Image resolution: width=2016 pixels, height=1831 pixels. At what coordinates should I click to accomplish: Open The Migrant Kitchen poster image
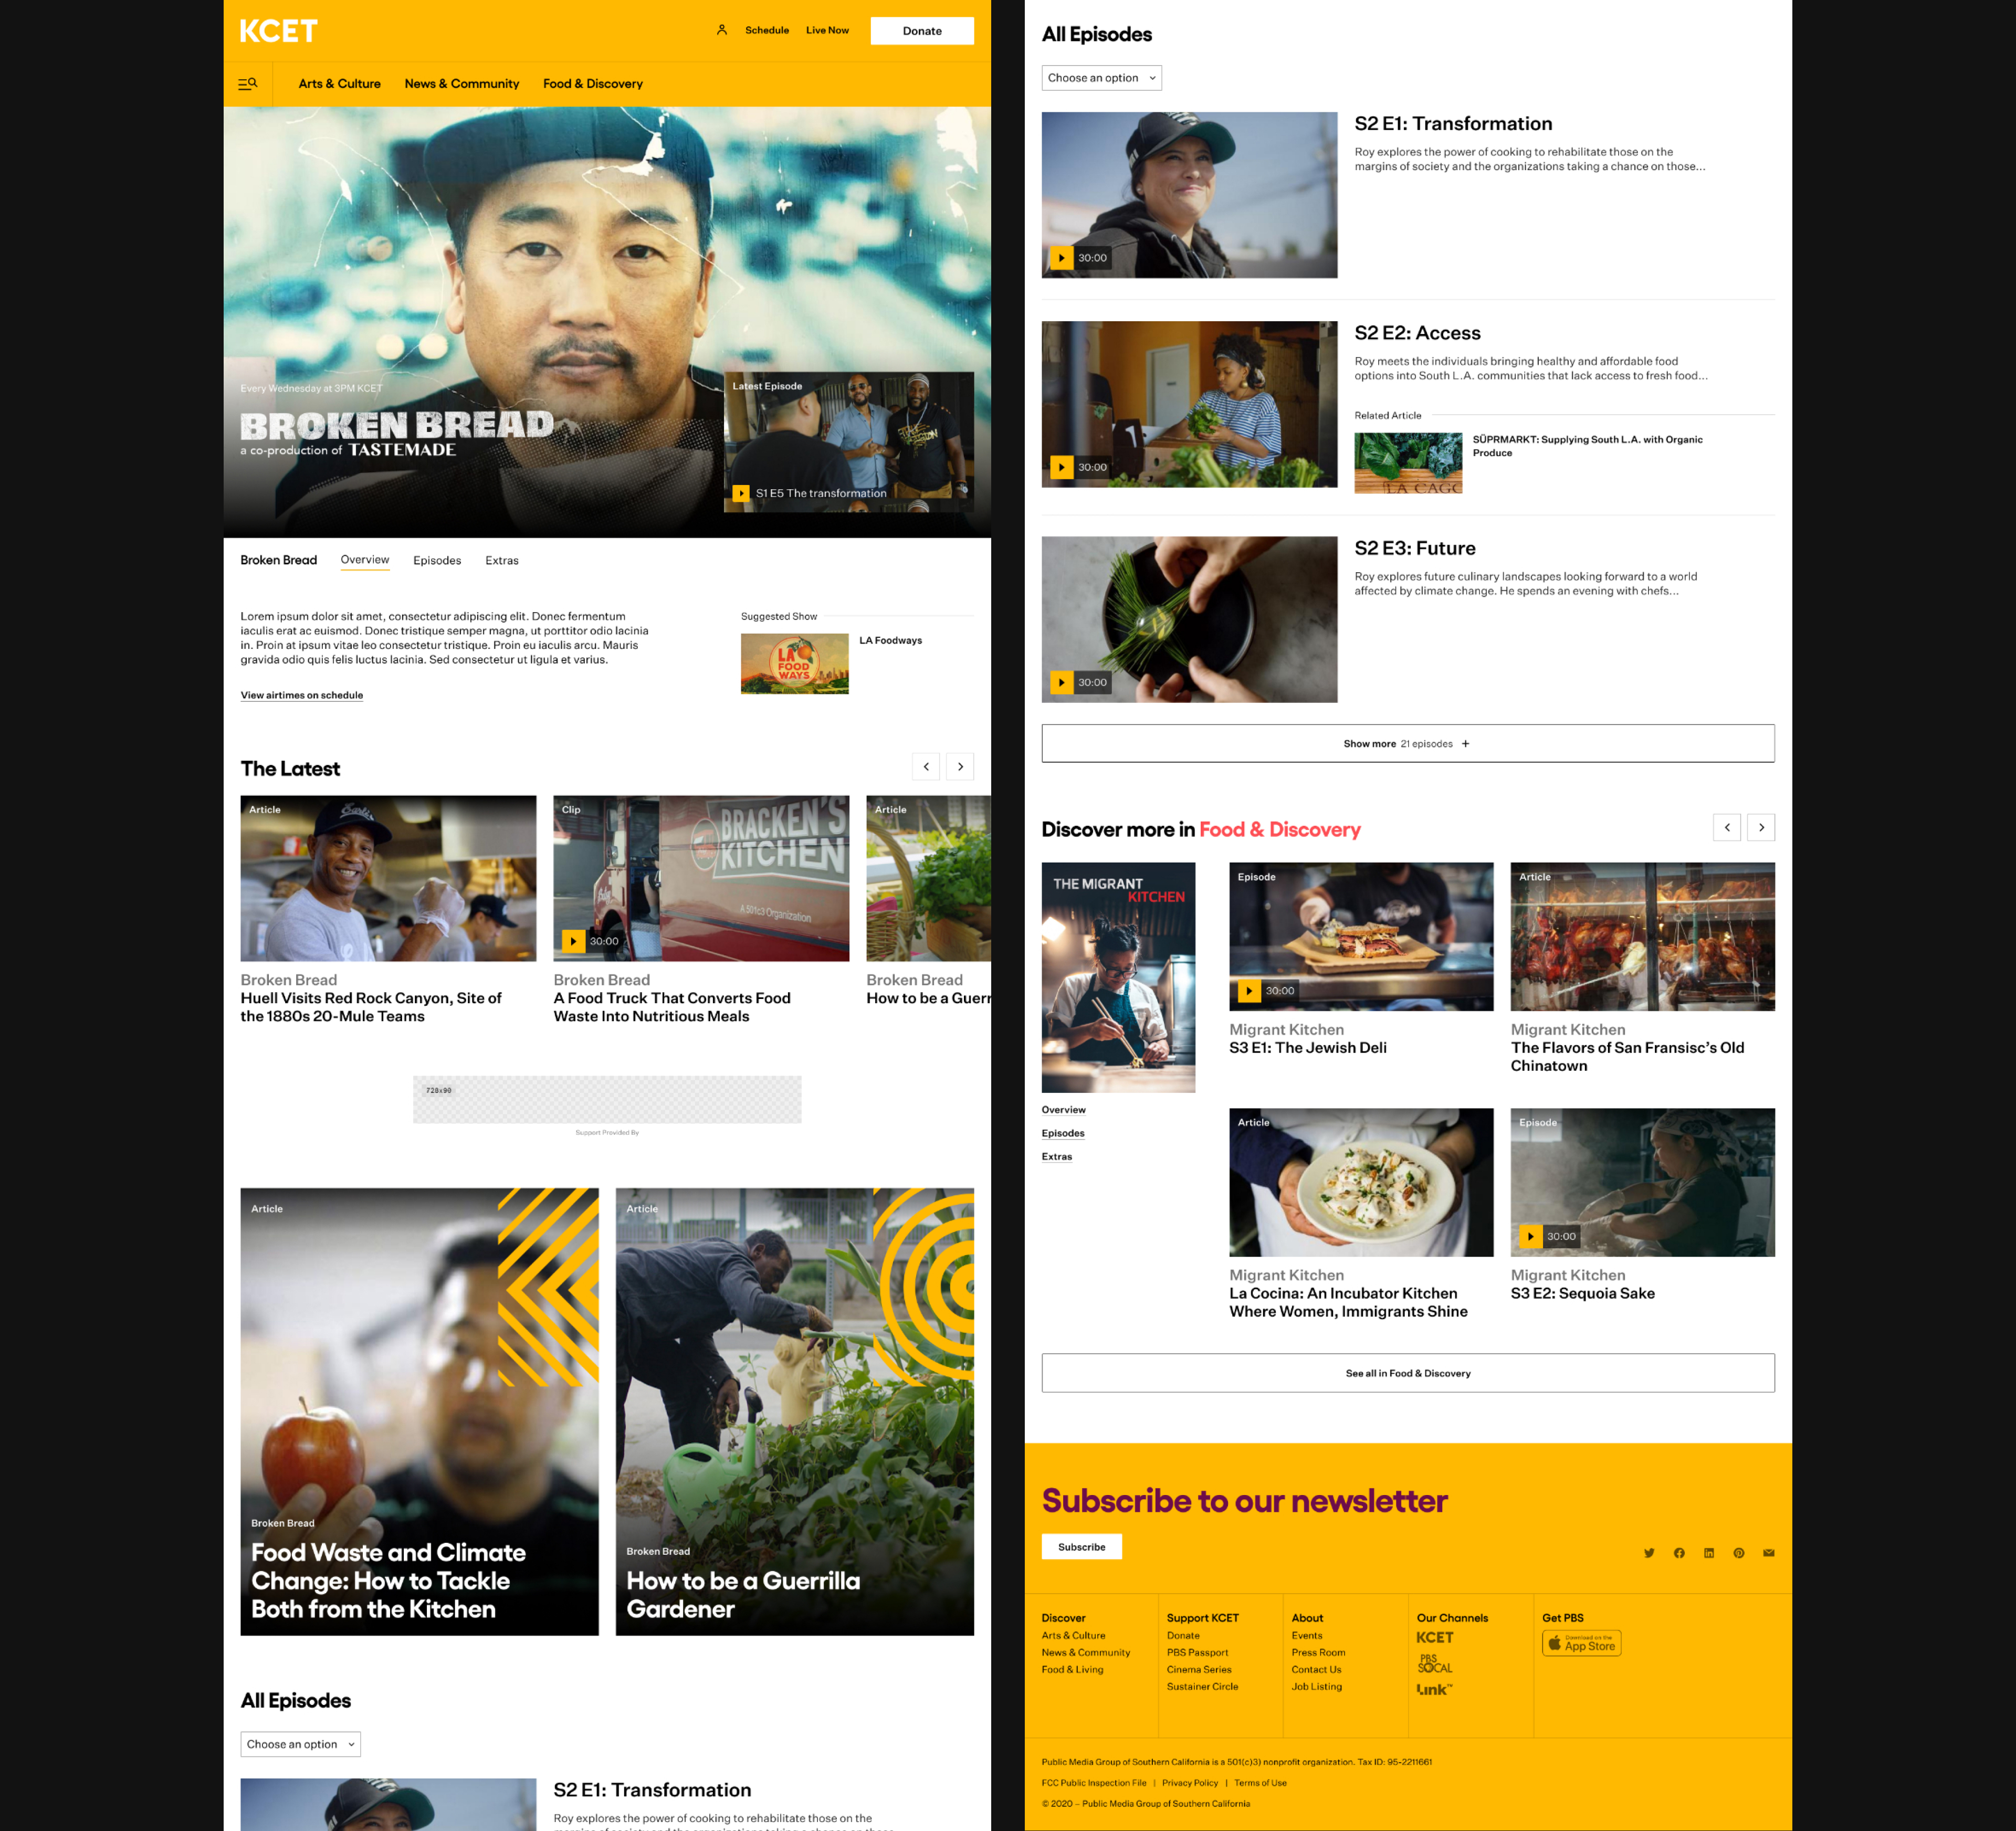coord(1118,978)
